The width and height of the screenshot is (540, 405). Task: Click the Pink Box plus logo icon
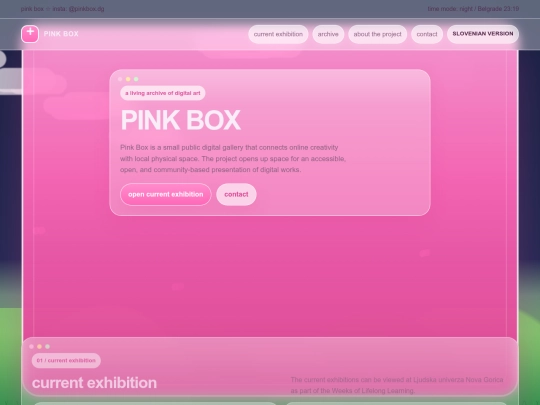click(30, 34)
